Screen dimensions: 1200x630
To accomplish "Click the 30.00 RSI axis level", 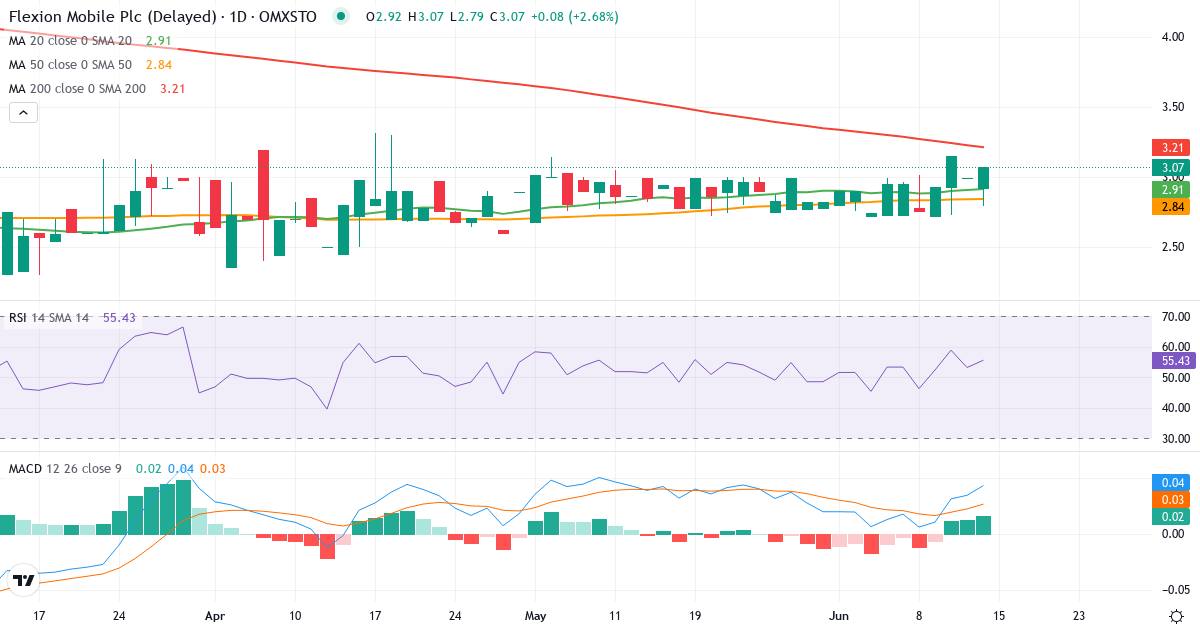I will click(1175, 439).
